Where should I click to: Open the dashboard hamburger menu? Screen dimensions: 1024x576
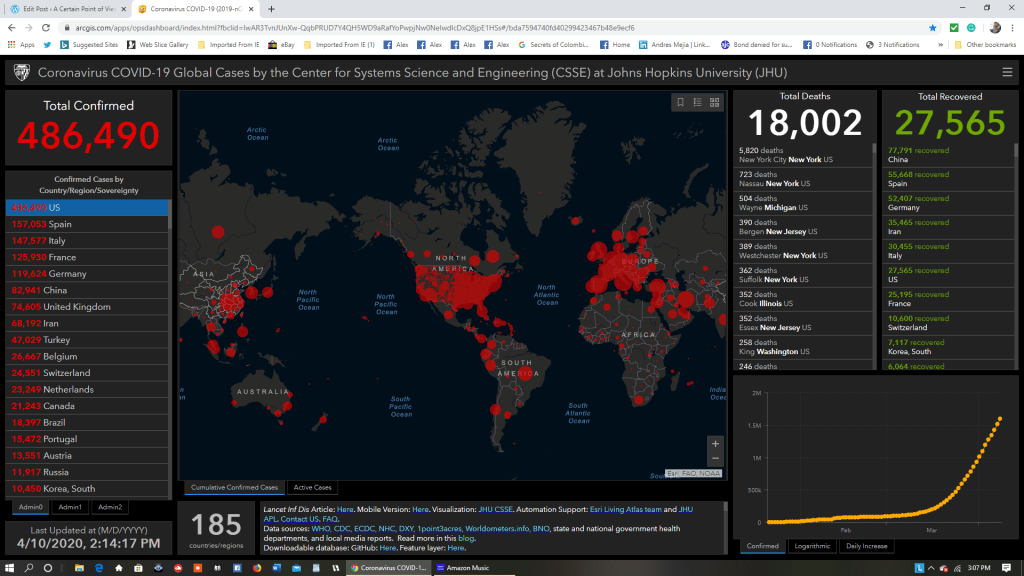(1007, 72)
